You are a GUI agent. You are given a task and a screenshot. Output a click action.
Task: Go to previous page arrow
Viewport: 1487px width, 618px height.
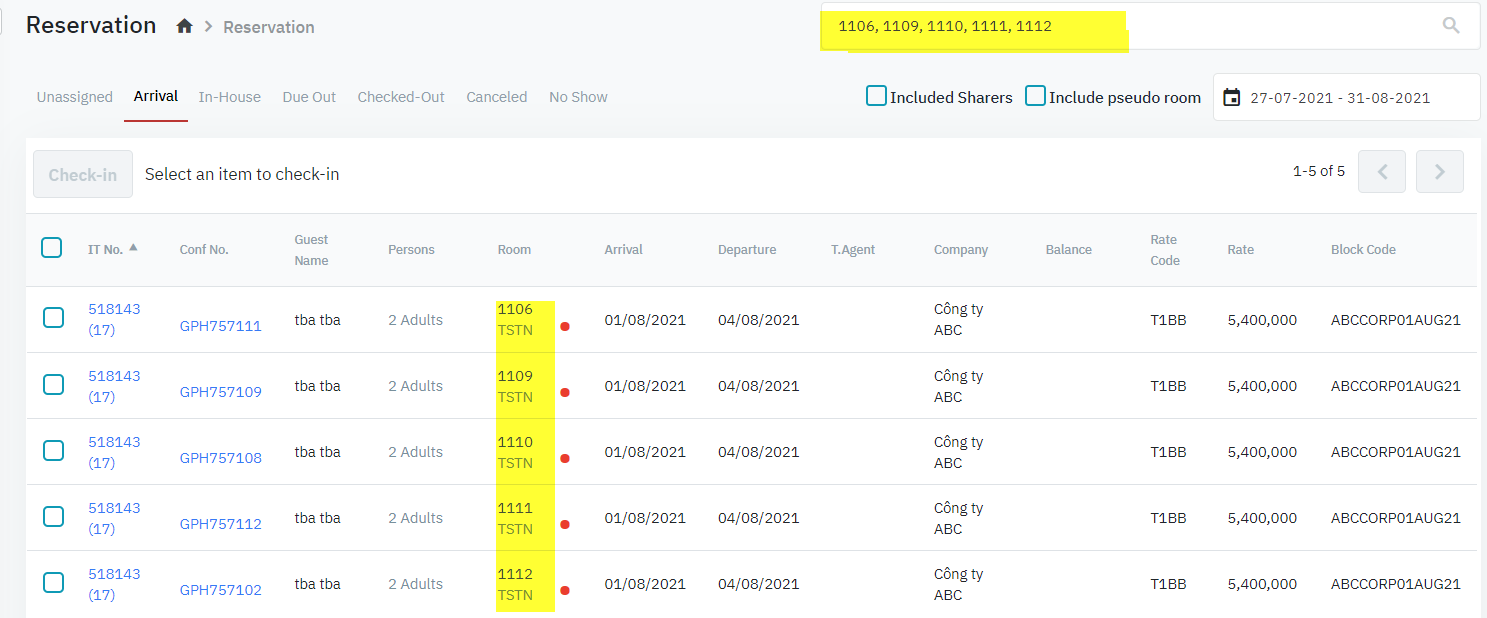coord(1382,172)
